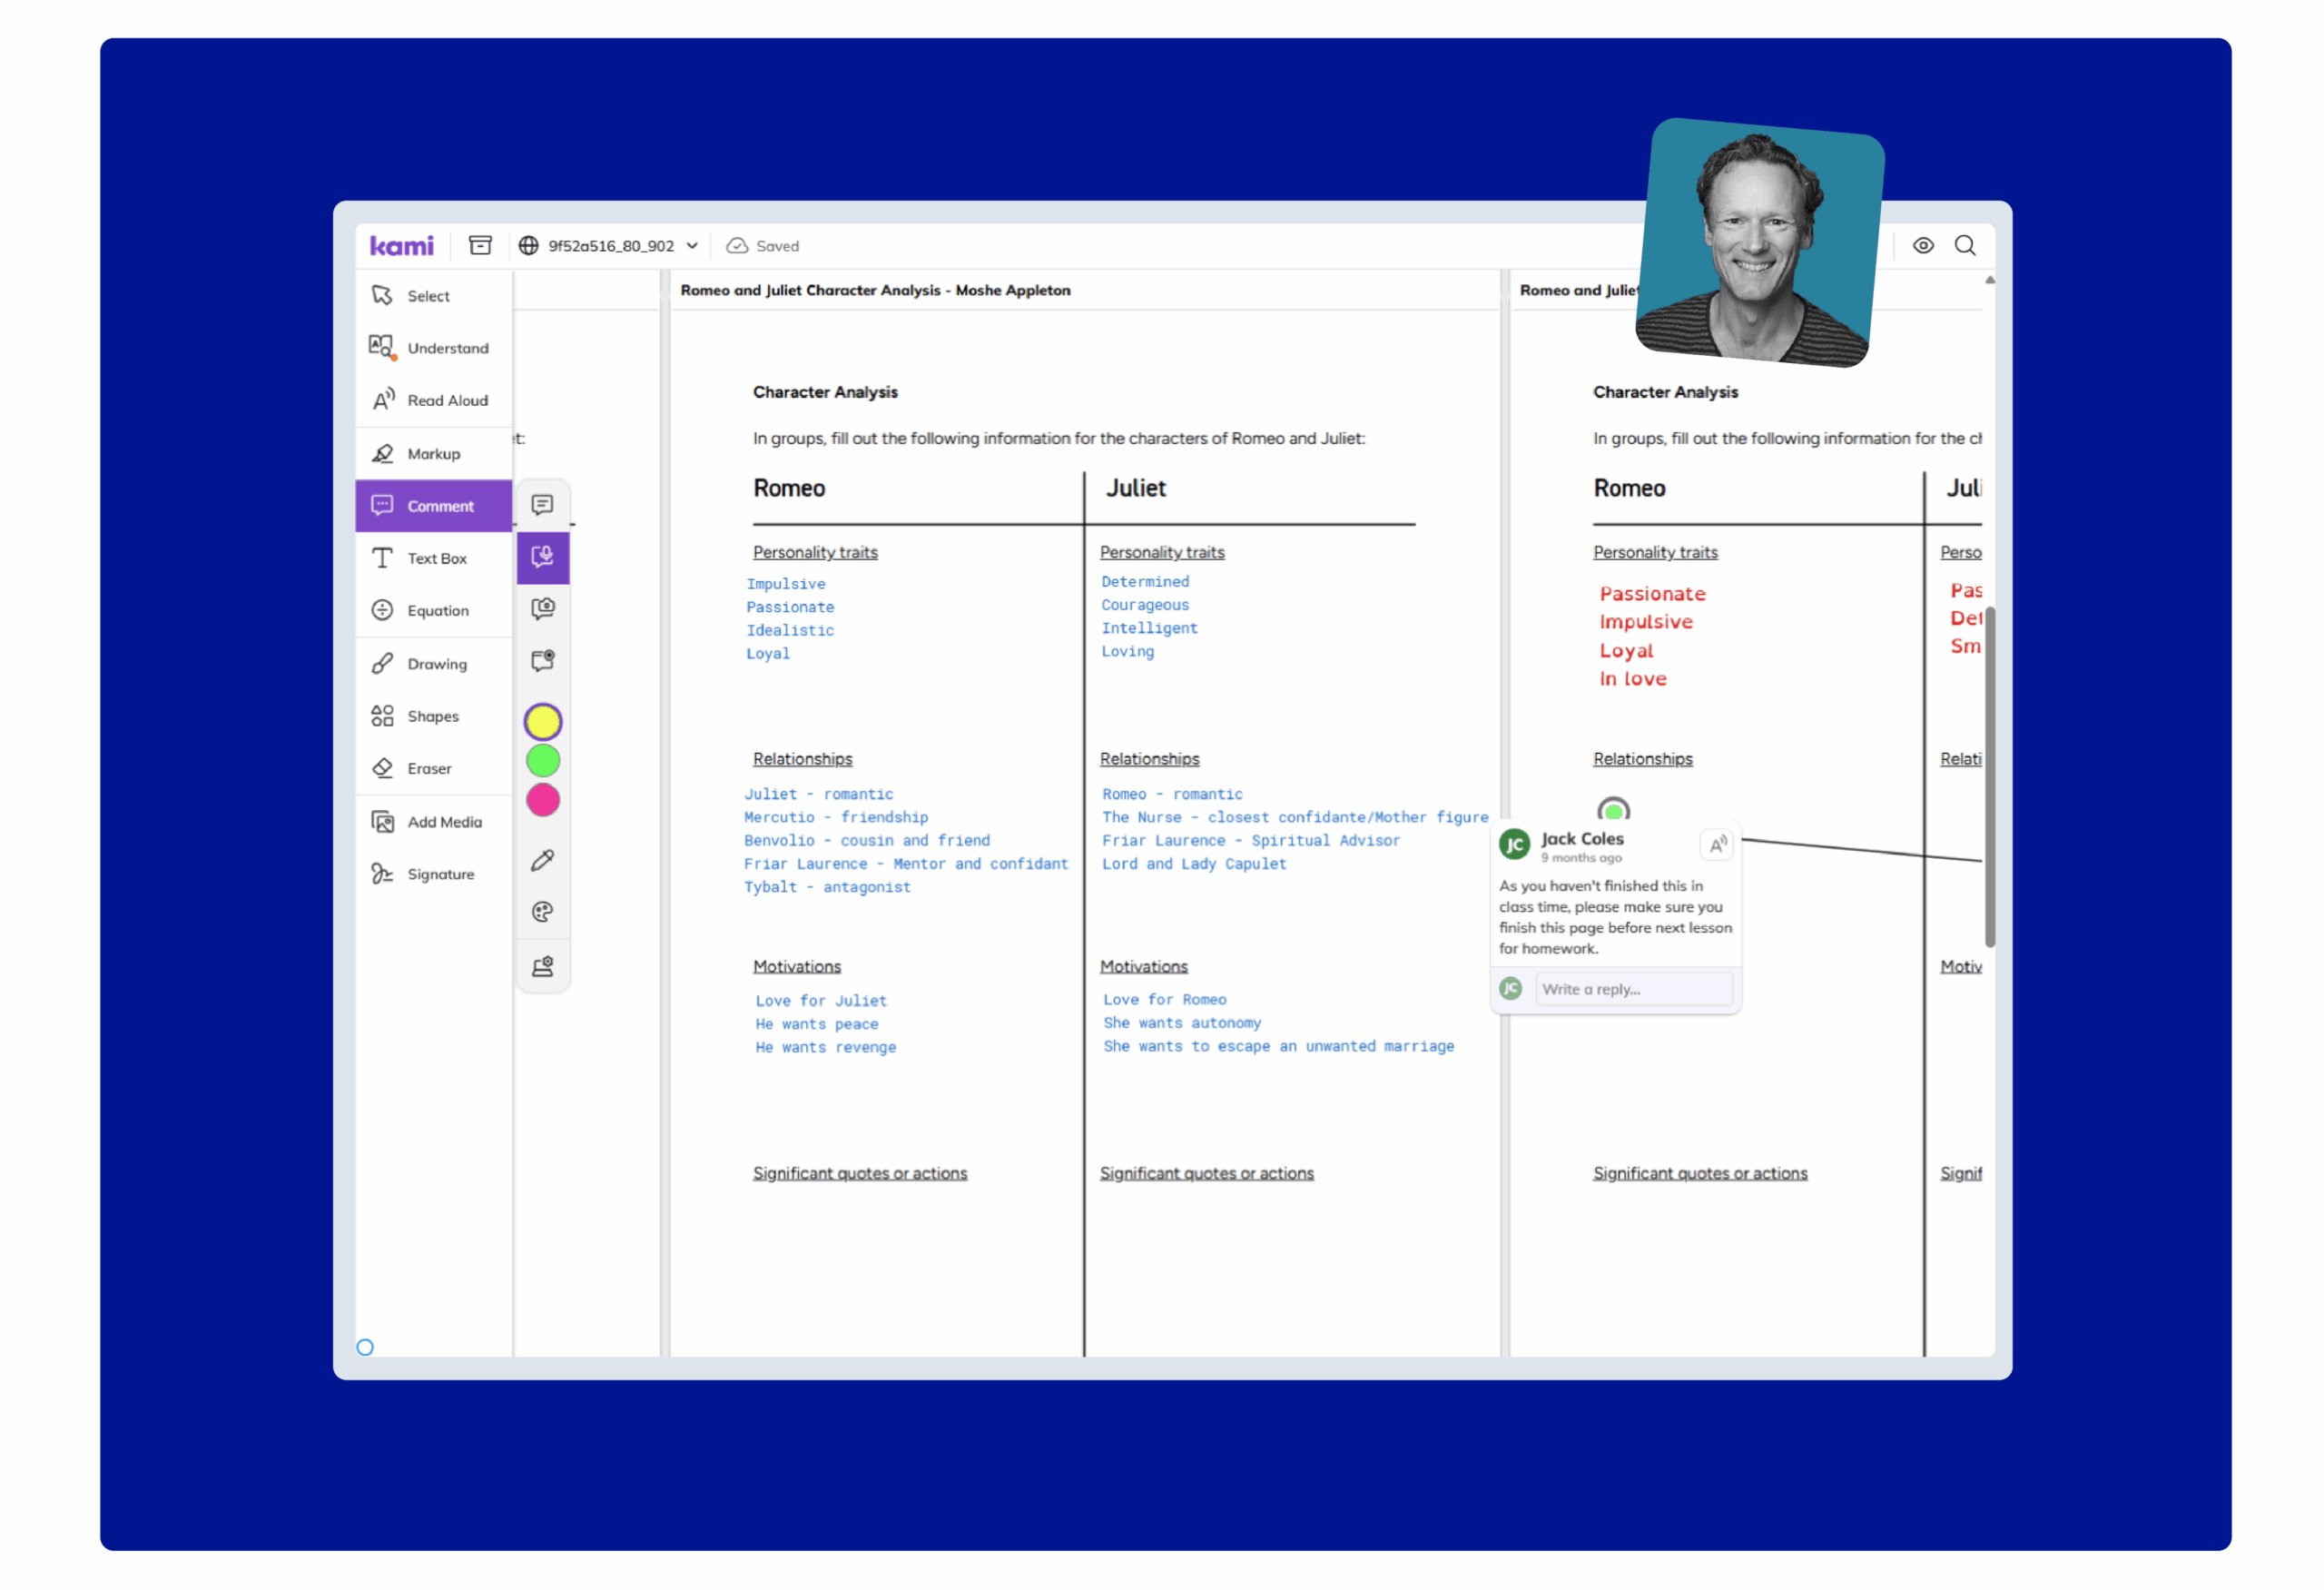Choose the voice comment microphone option

tap(542, 557)
